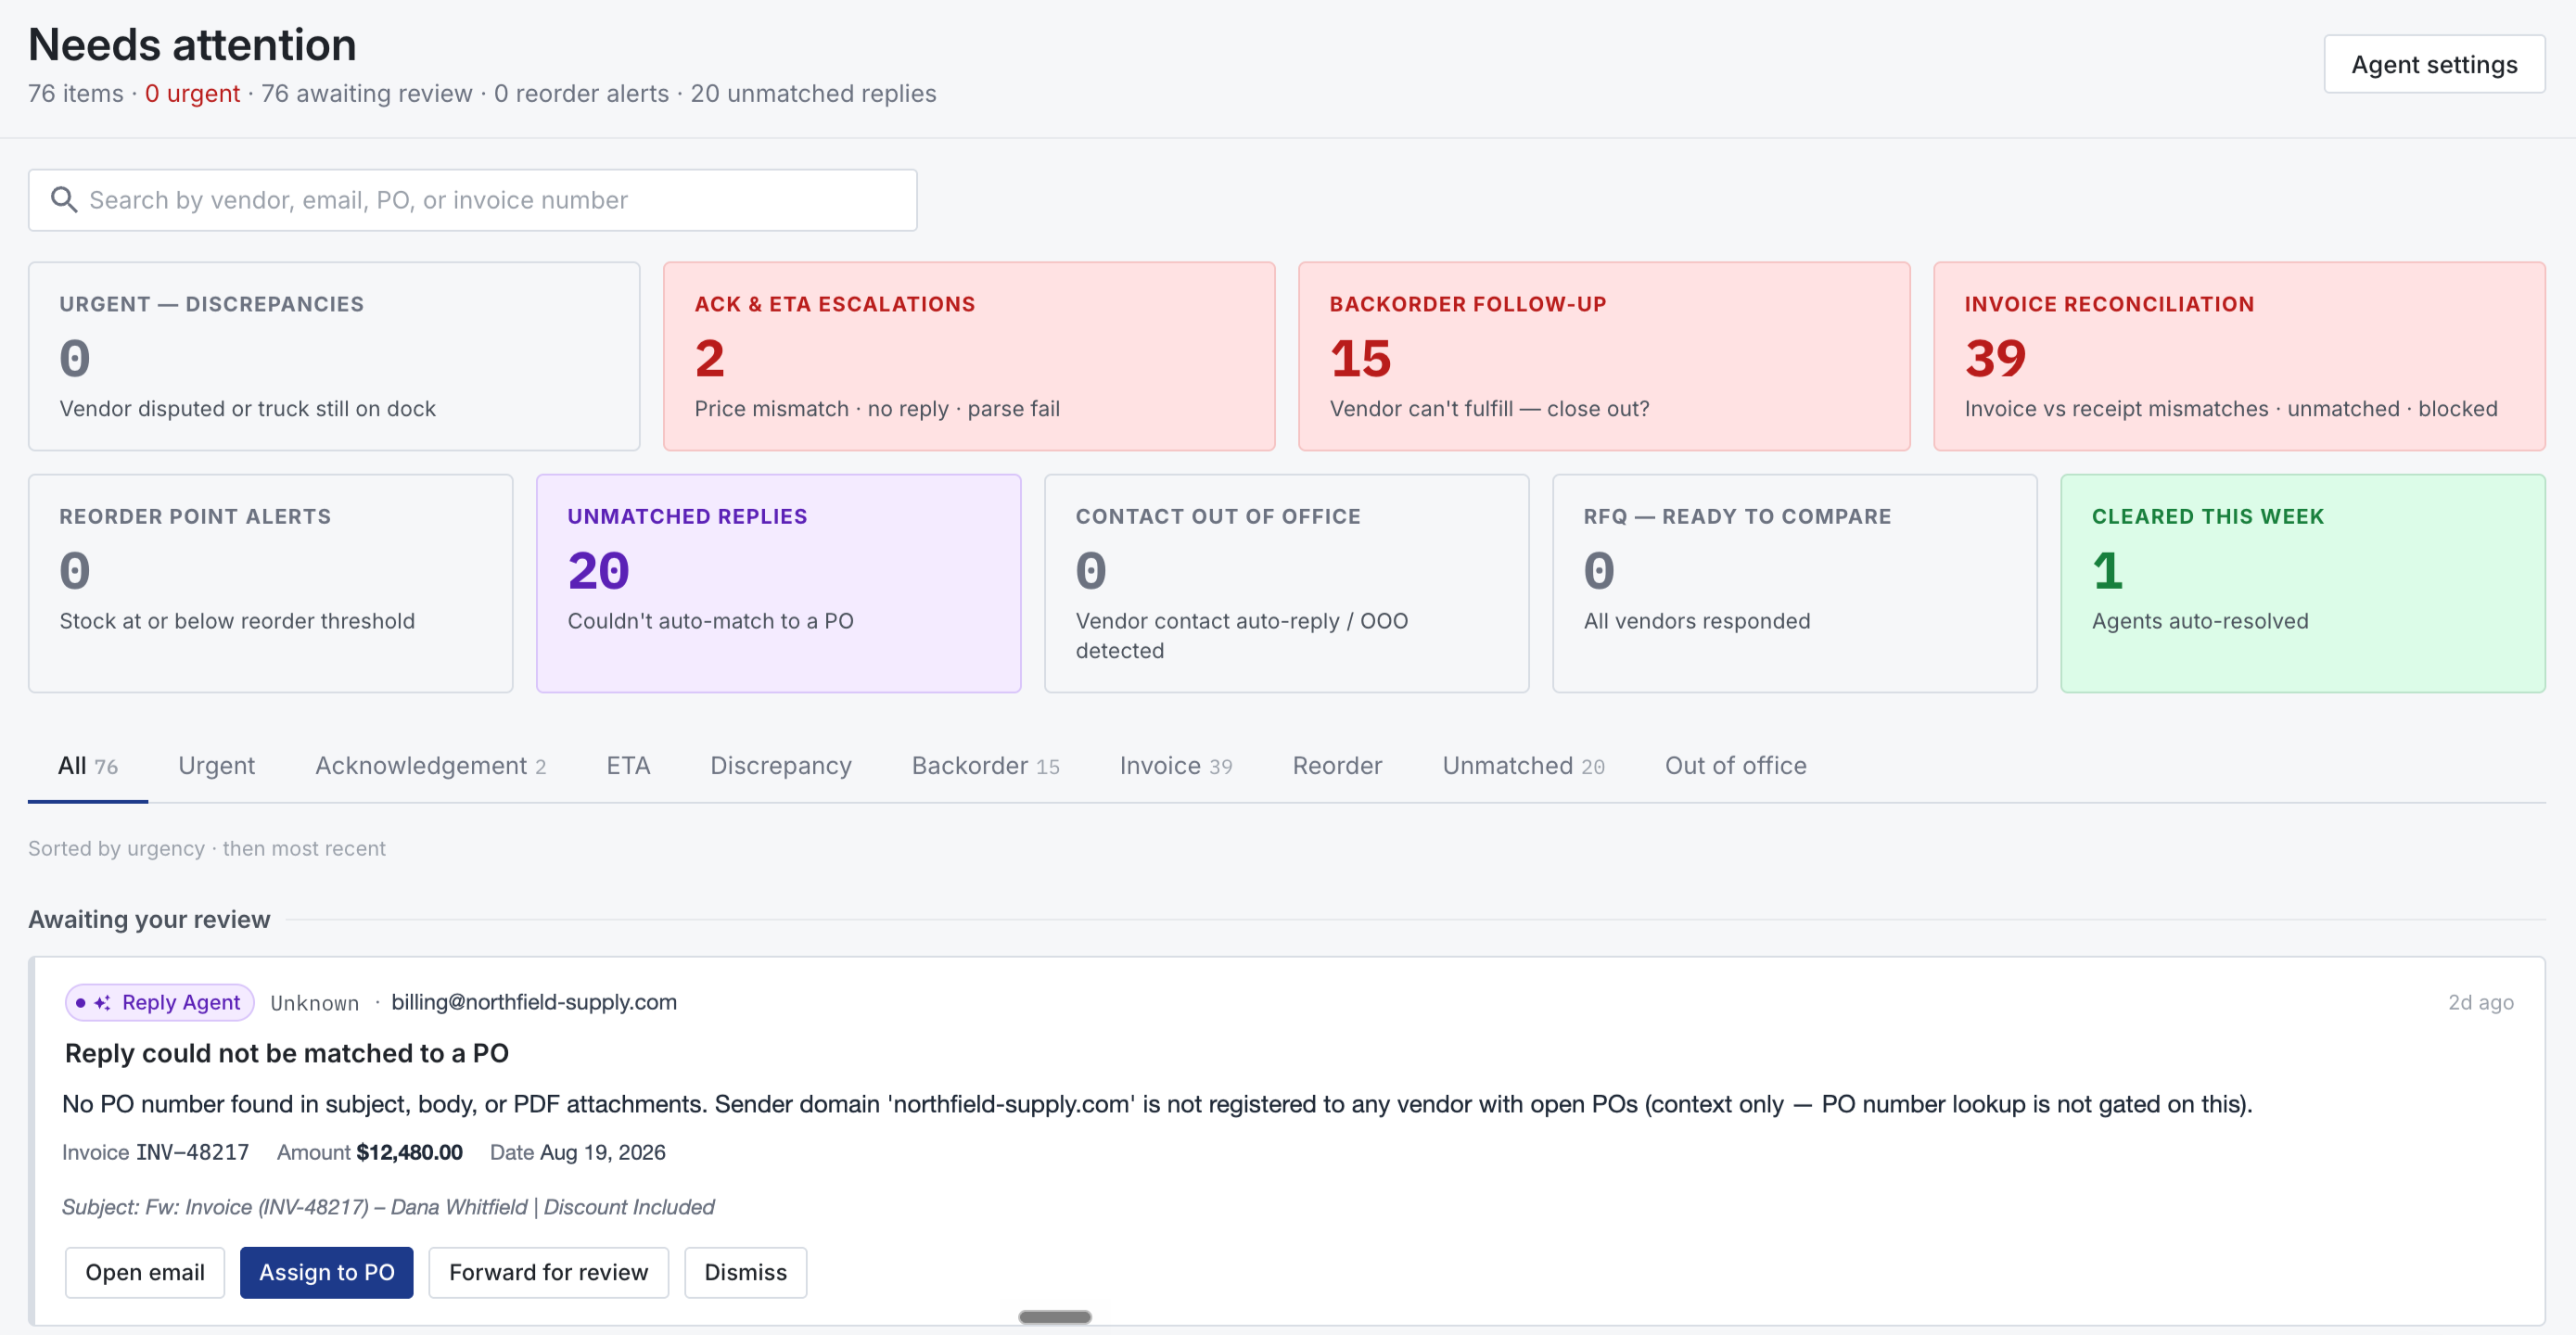Open the Backorder Follow-up card
The width and height of the screenshot is (2576, 1335).
click(1604, 356)
